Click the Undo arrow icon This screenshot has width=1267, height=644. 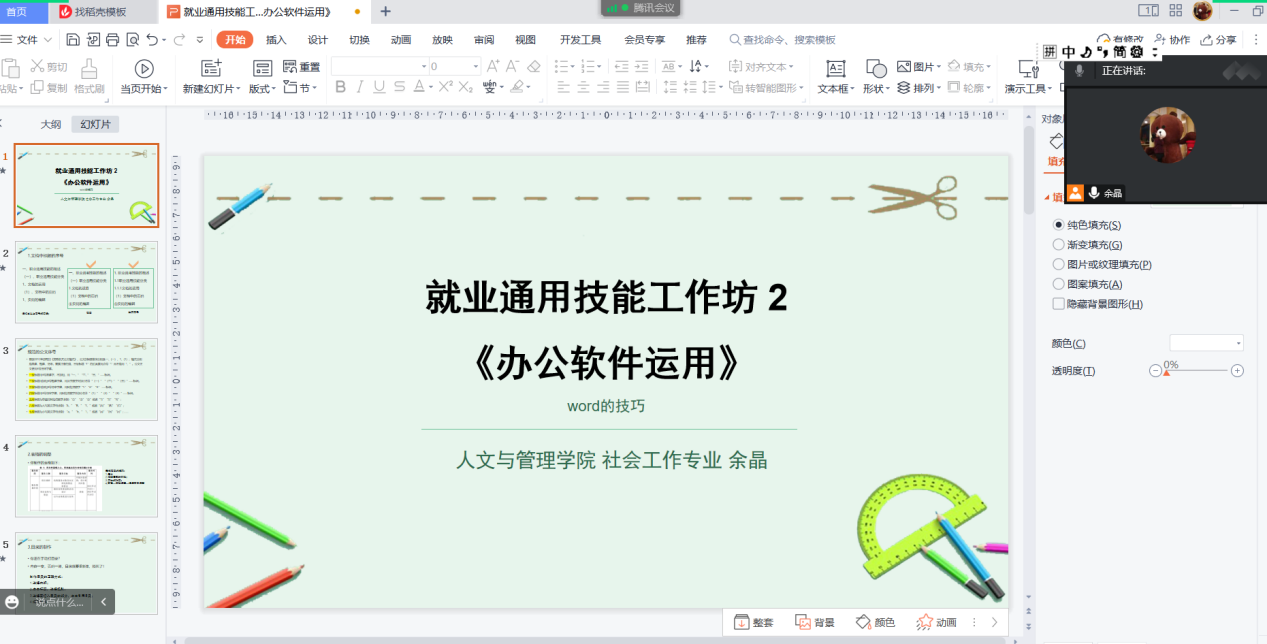152,40
